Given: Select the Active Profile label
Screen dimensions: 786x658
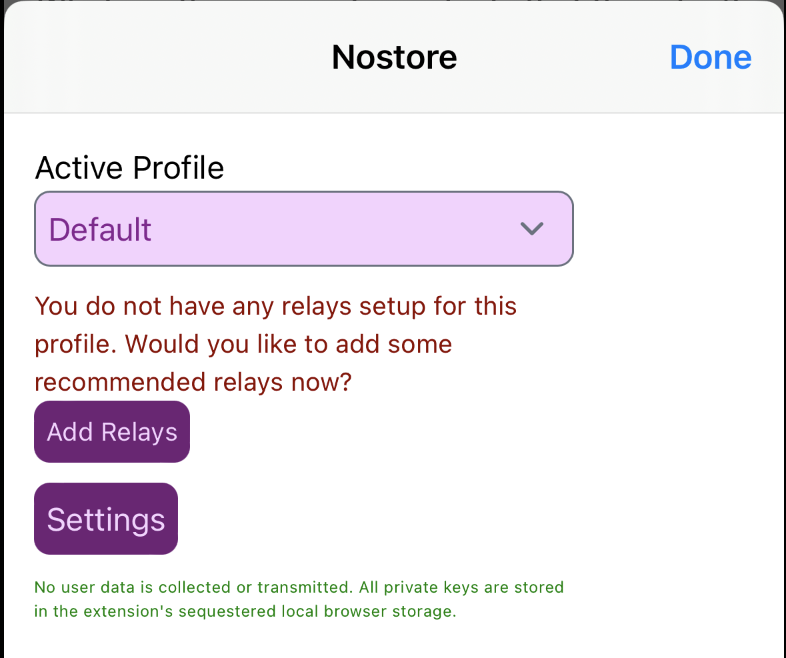Looking at the screenshot, I should 129,167.
